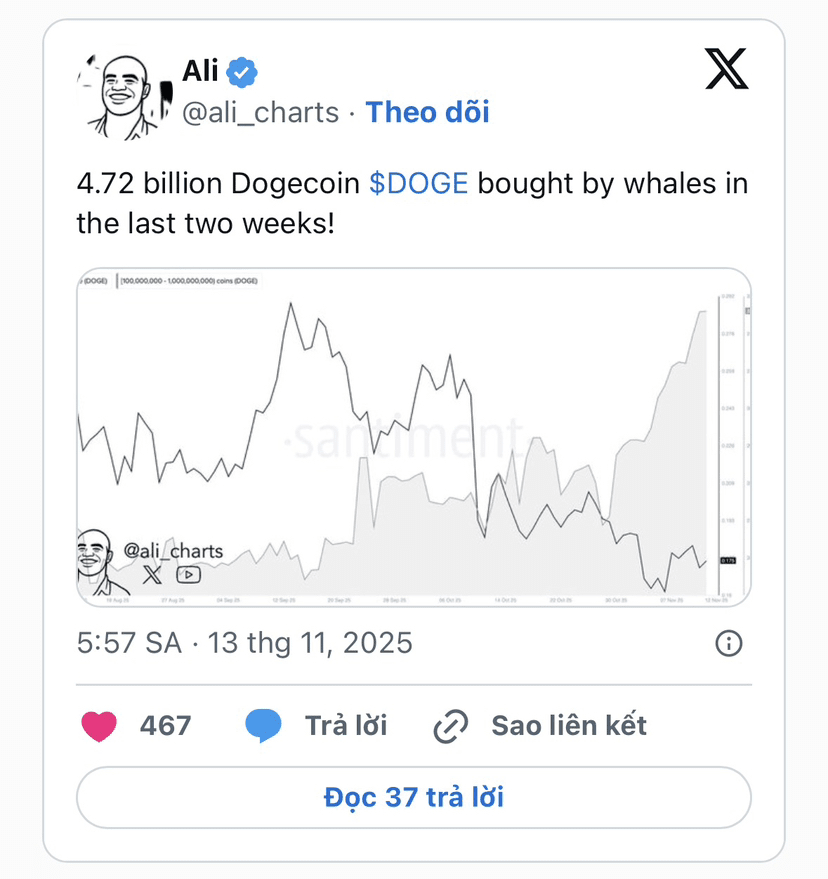Click the chain link copy icon
828x879 pixels.
450,727
